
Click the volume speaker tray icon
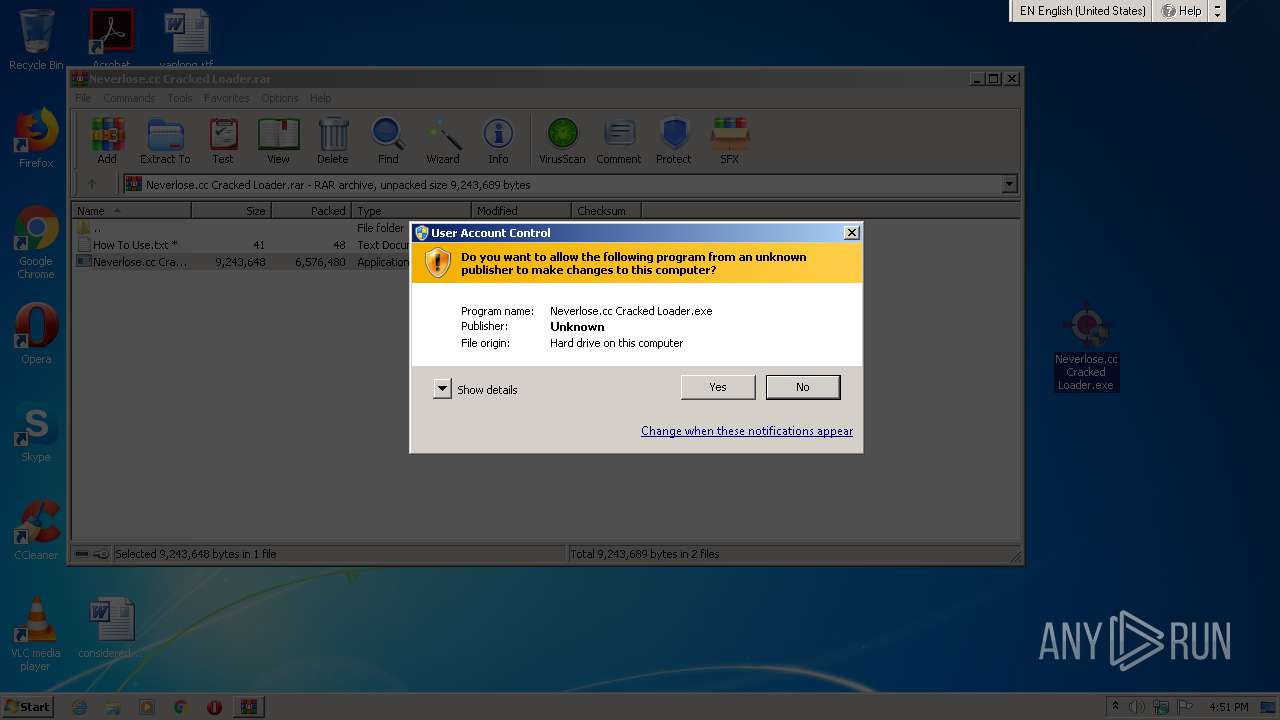(x=1137, y=707)
